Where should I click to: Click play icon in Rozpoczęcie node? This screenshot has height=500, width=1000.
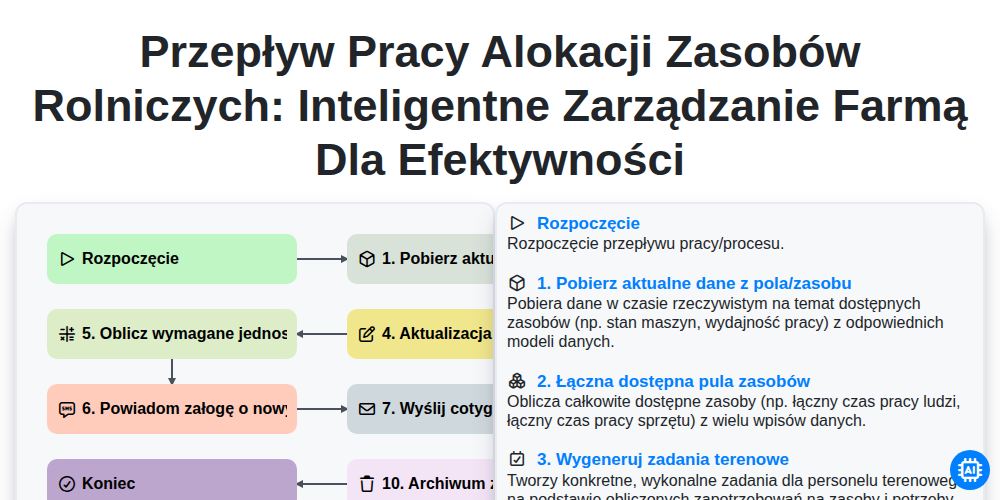point(67,259)
